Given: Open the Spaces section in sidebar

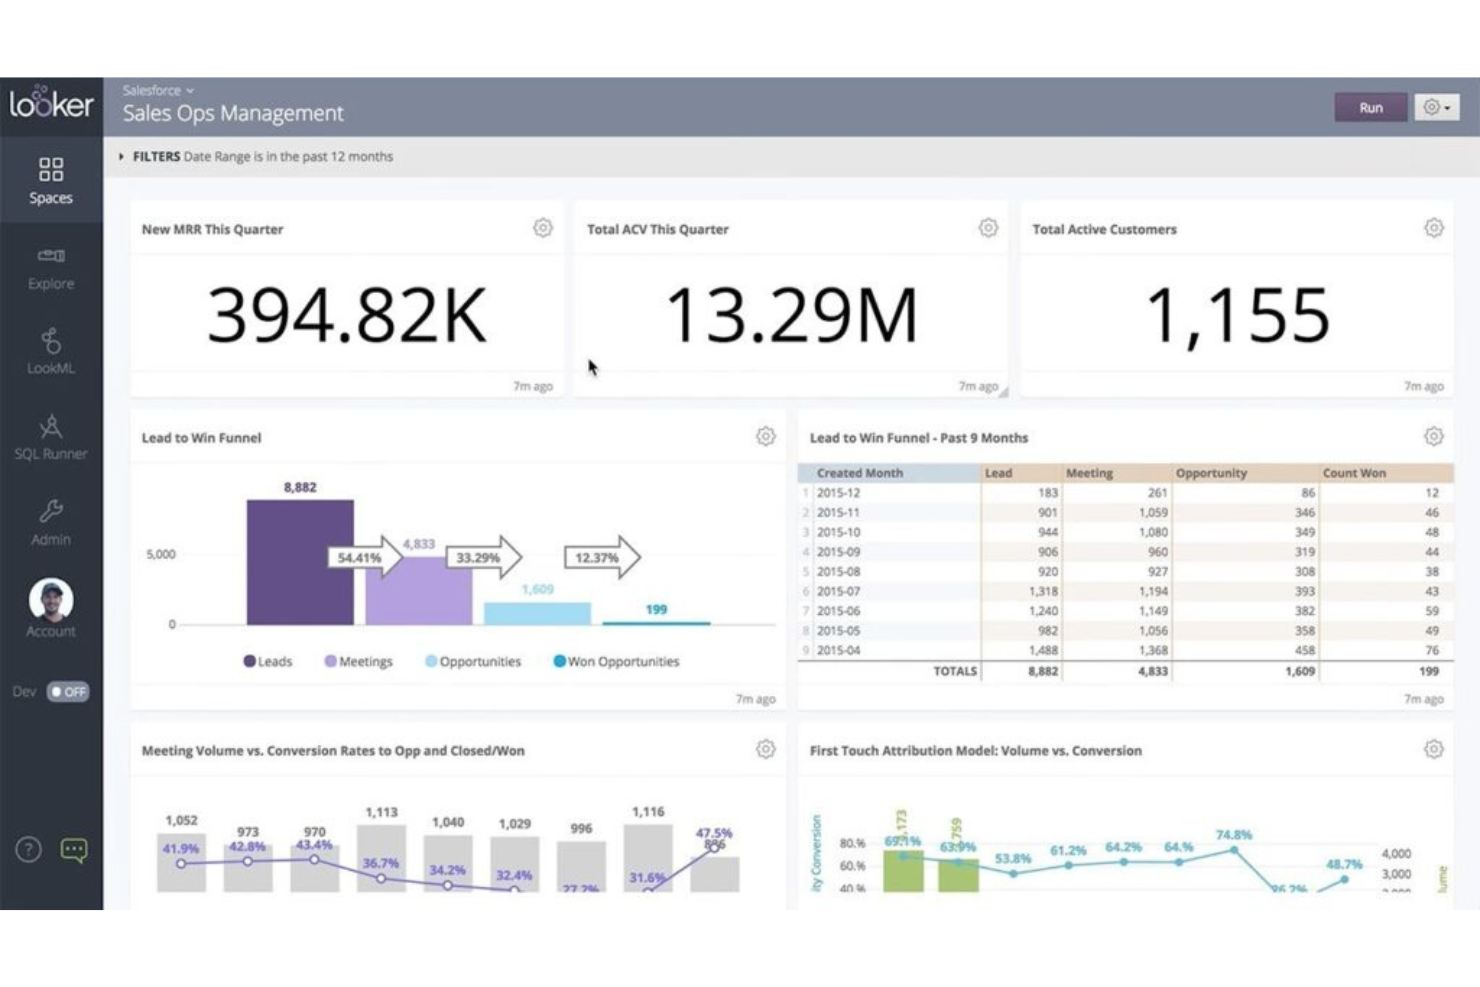Looking at the screenshot, I should (x=51, y=180).
